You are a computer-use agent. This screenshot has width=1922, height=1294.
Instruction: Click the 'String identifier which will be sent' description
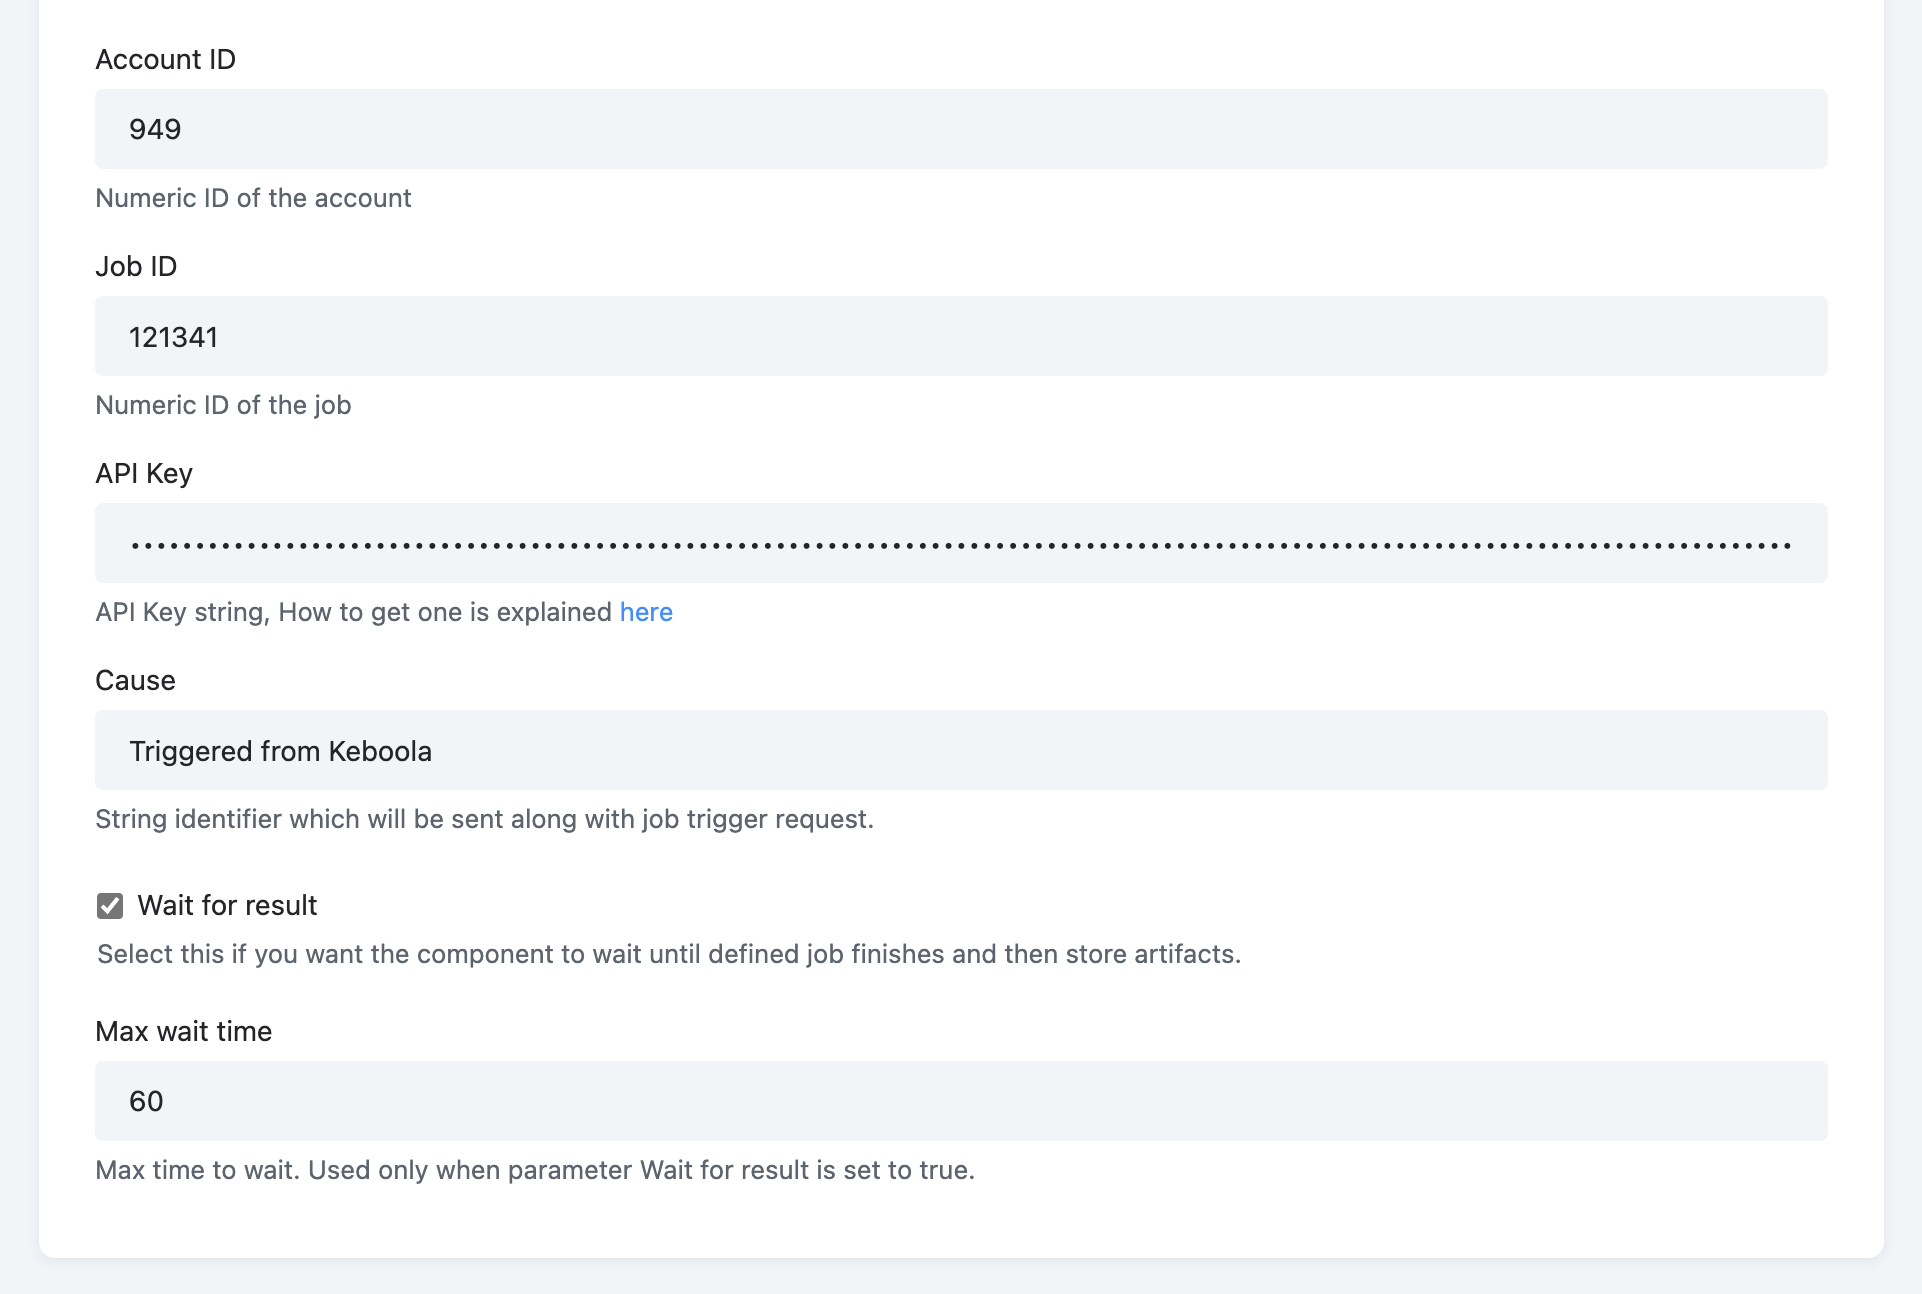click(484, 819)
